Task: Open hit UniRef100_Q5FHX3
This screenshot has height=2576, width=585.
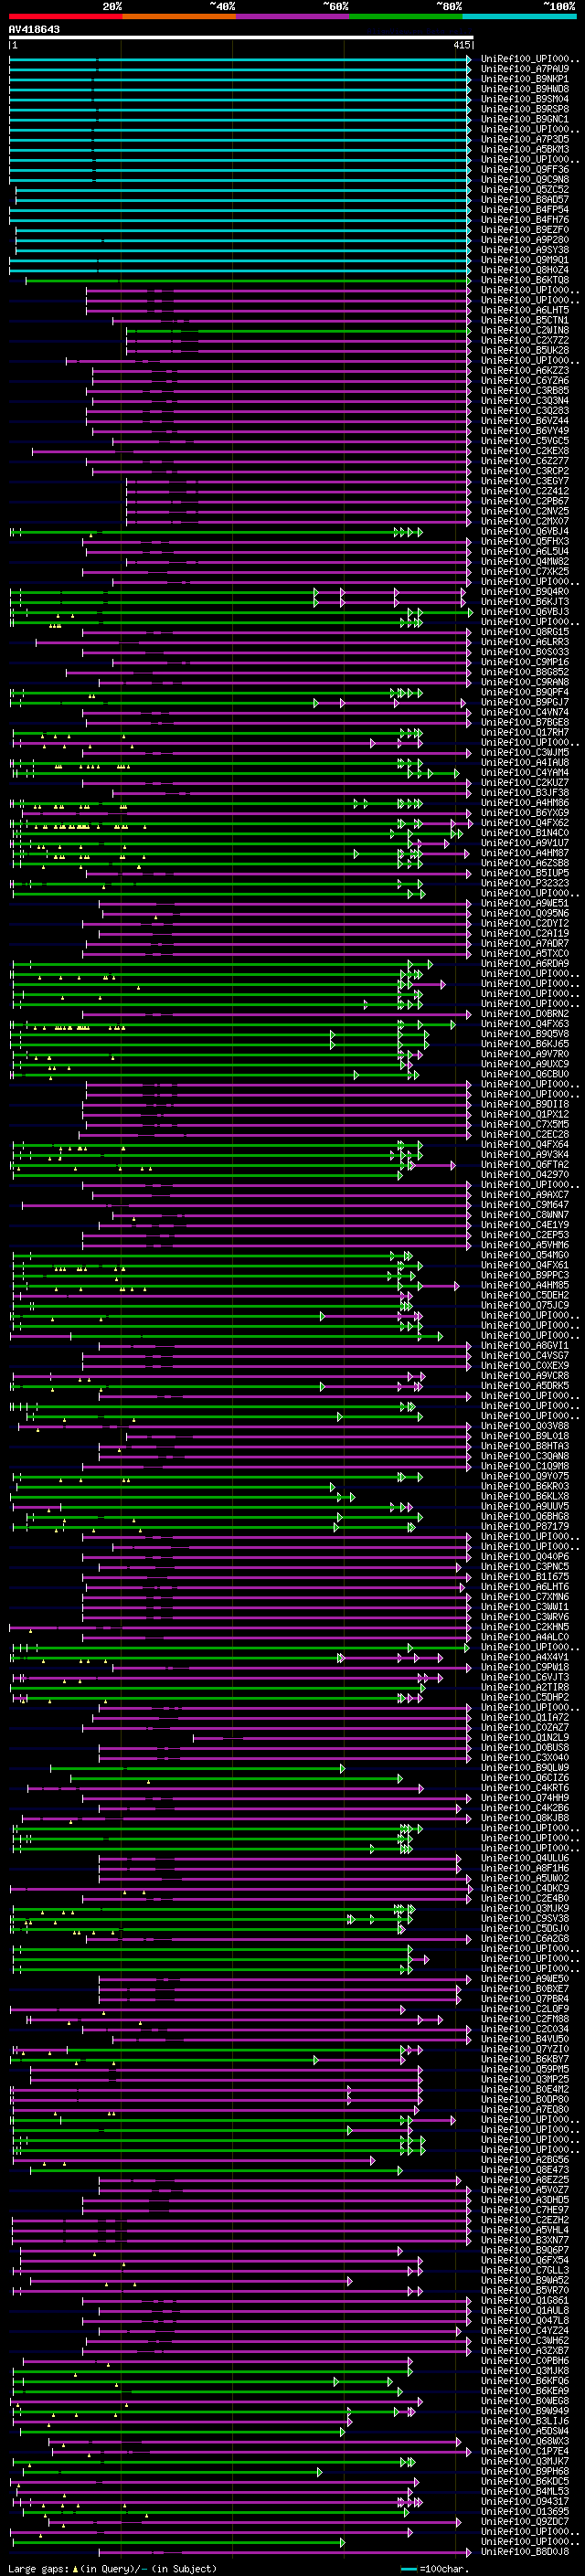Action: pyautogui.click(x=525, y=541)
